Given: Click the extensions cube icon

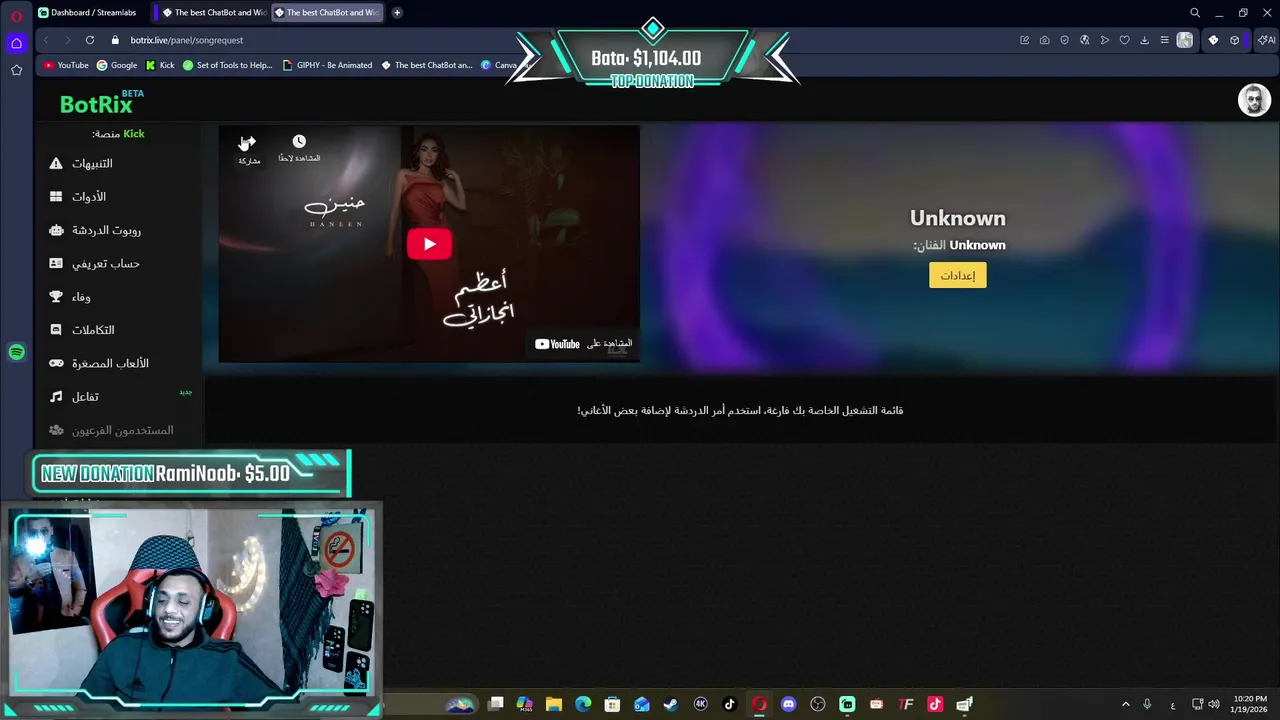Looking at the screenshot, I should (x=1235, y=40).
